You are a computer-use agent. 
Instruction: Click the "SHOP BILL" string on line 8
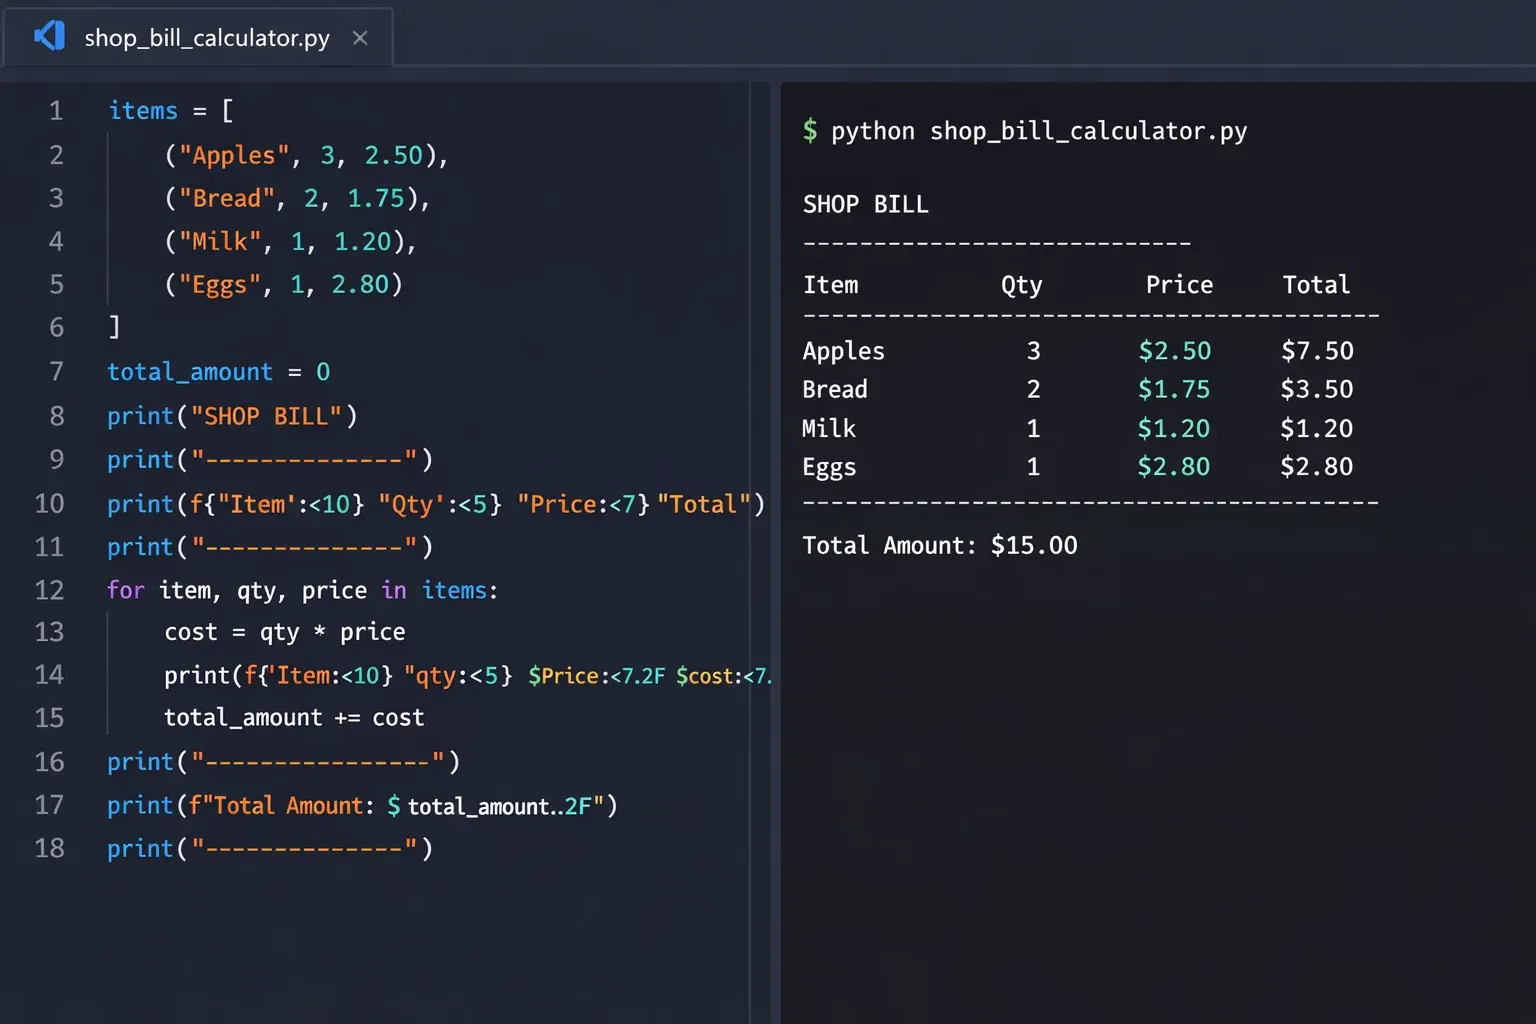pyautogui.click(x=266, y=416)
